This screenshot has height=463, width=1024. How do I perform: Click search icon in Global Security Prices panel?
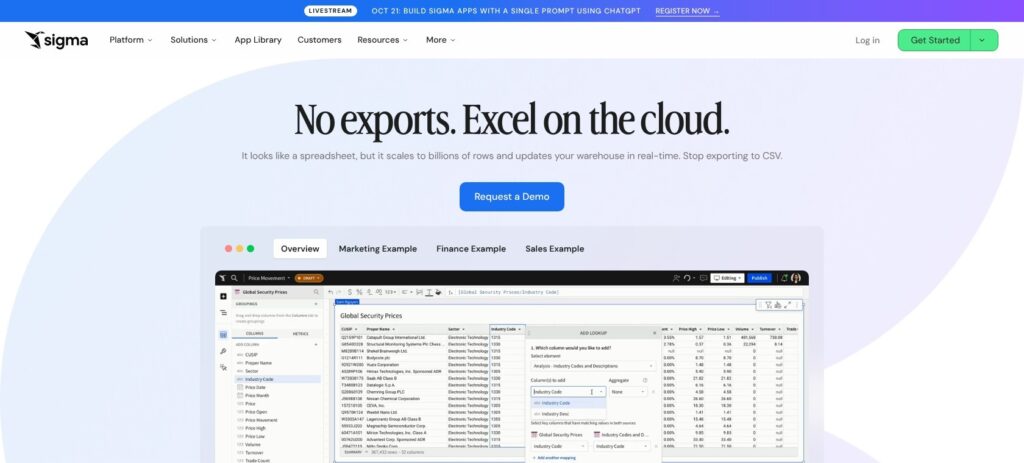click(x=316, y=292)
